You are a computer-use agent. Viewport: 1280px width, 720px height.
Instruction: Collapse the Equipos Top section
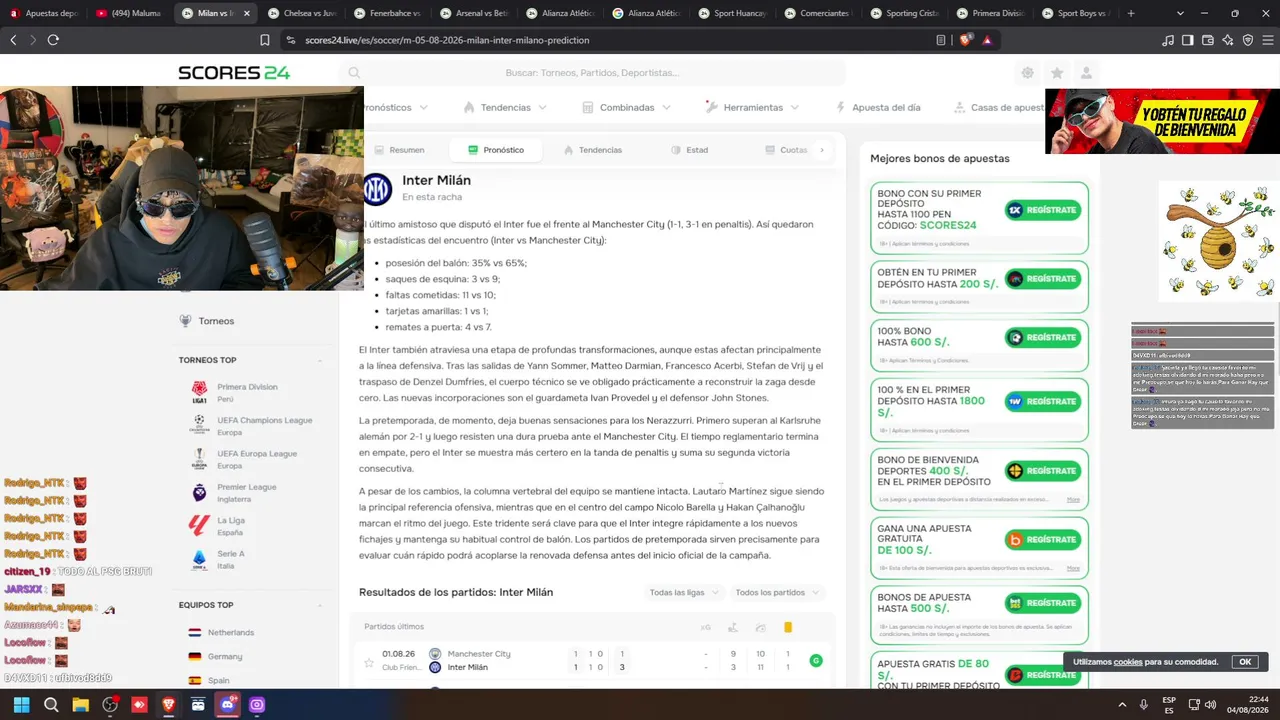coord(320,605)
